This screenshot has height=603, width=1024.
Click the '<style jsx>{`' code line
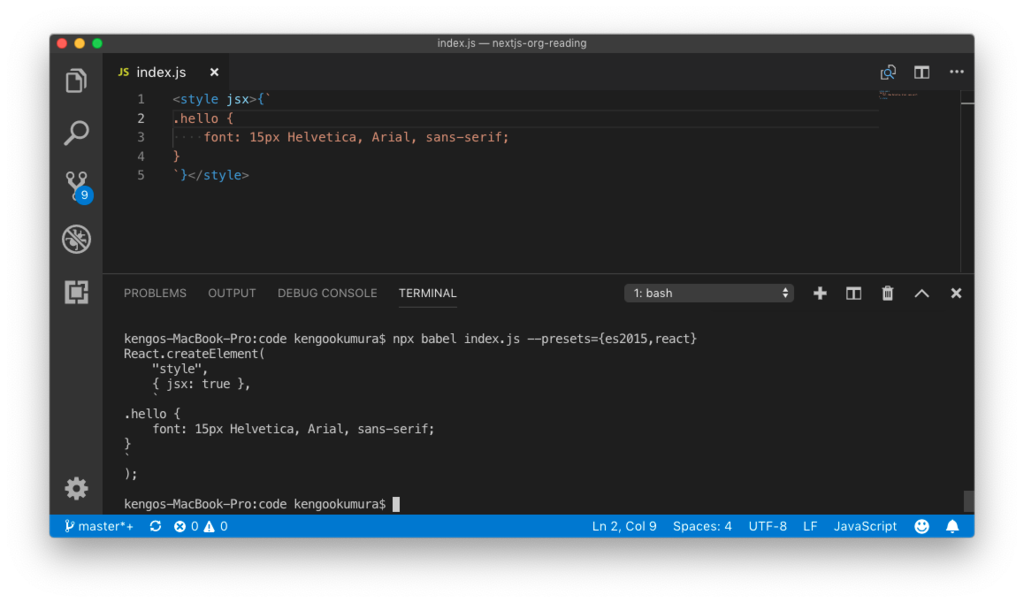[221, 99]
